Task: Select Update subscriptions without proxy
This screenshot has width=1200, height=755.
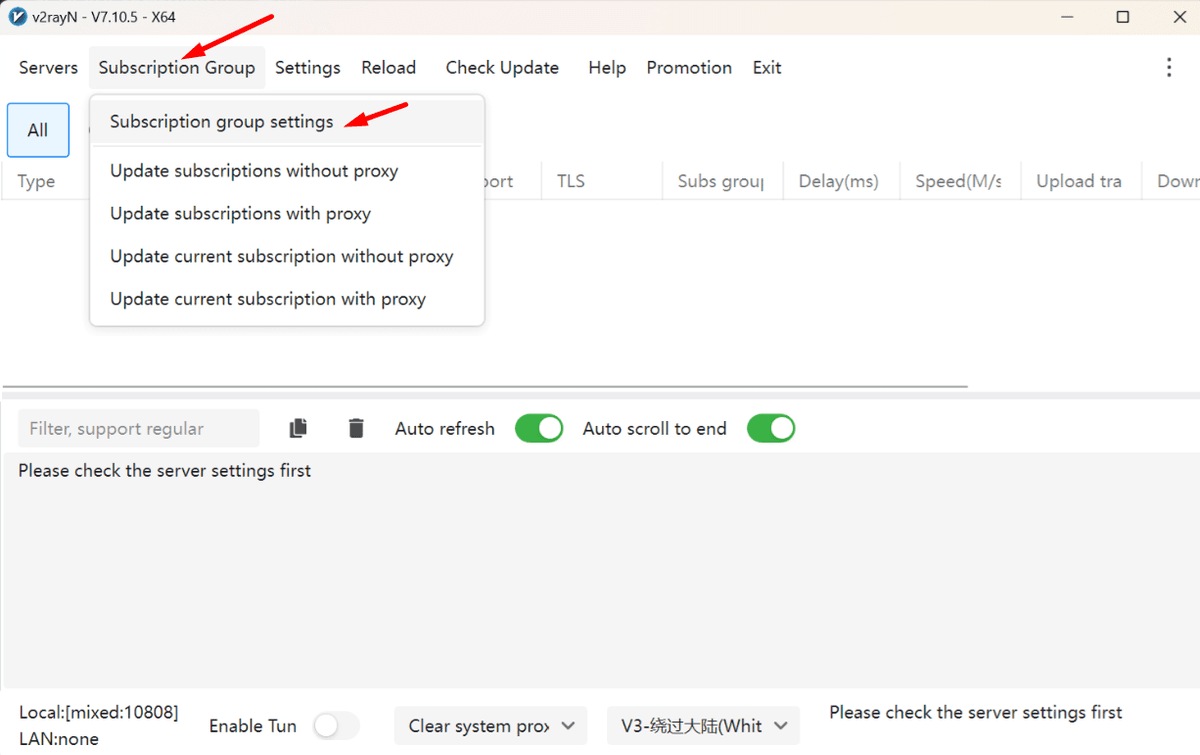Action: (x=287, y=171)
